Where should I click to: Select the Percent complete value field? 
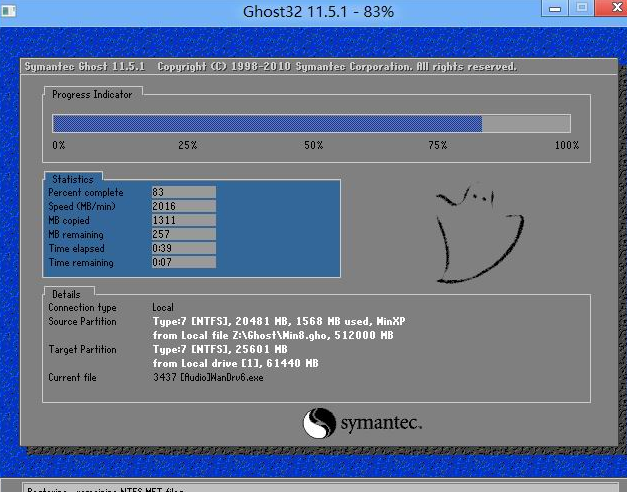coord(182,192)
